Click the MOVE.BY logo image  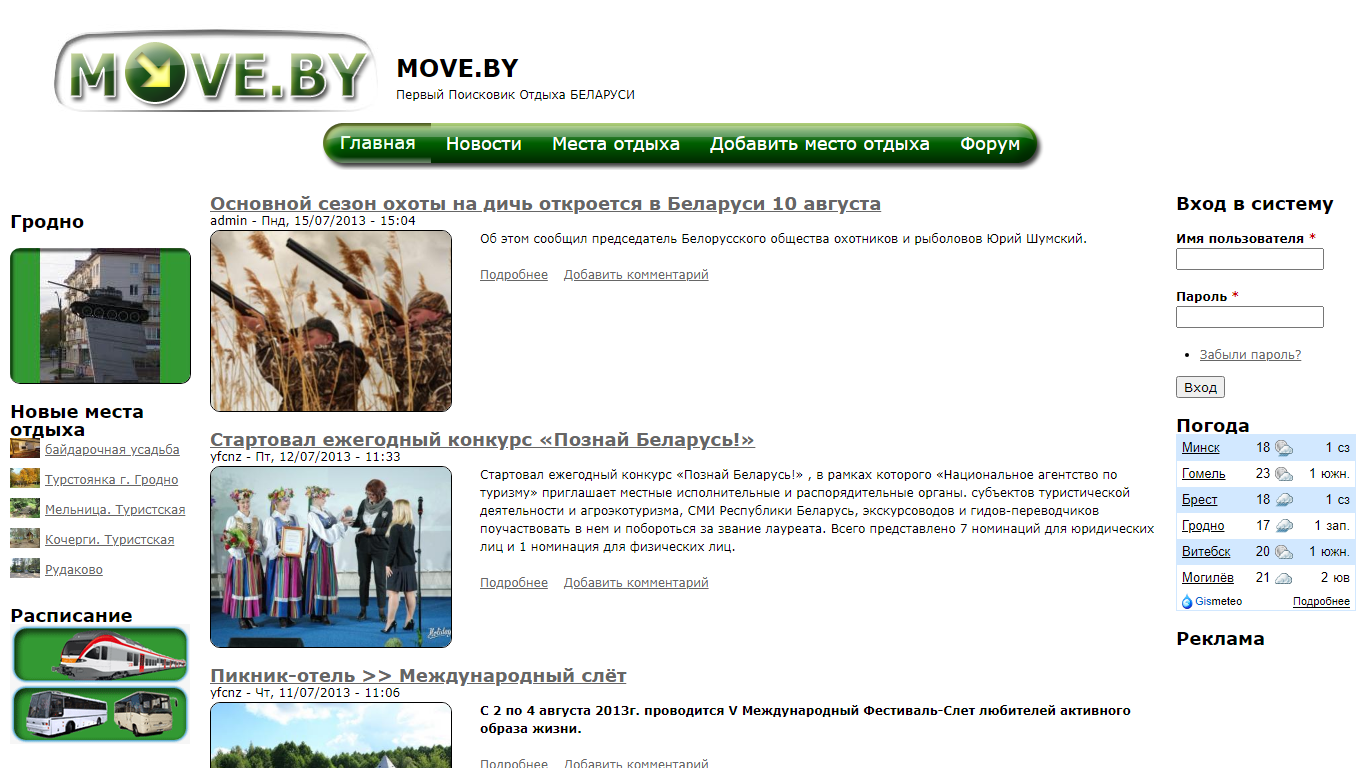tap(216, 70)
